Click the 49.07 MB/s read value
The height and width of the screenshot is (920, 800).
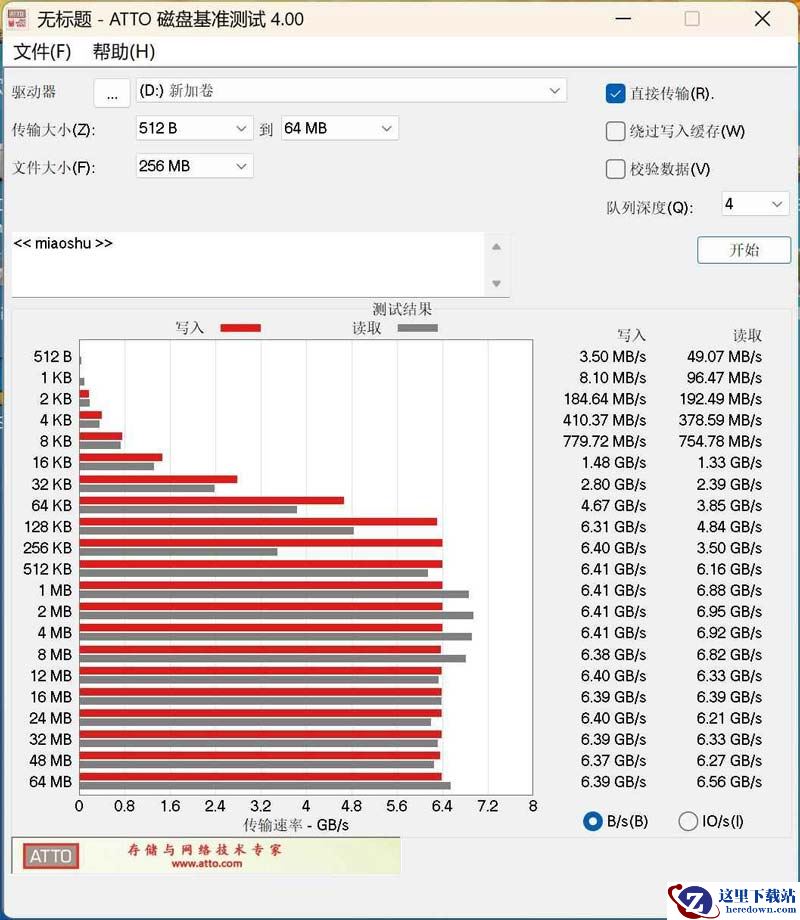click(724, 357)
